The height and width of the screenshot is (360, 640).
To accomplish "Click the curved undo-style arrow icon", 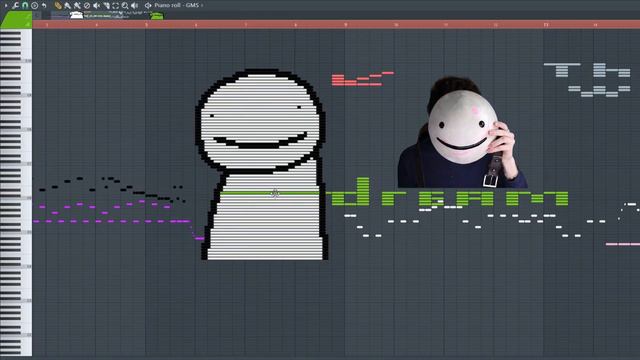I will [44, 5].
